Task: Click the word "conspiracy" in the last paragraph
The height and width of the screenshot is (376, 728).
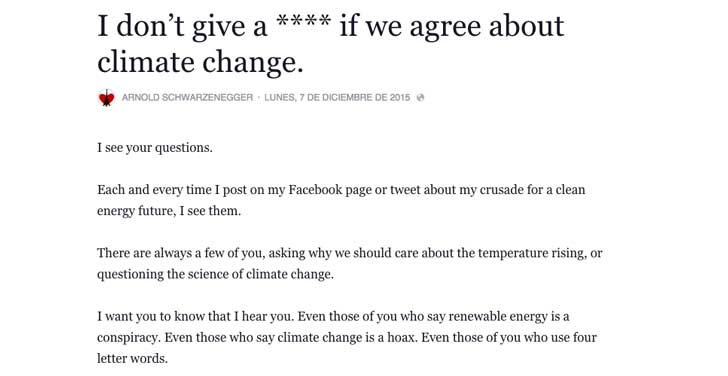Action: click(x=129, y=338)
